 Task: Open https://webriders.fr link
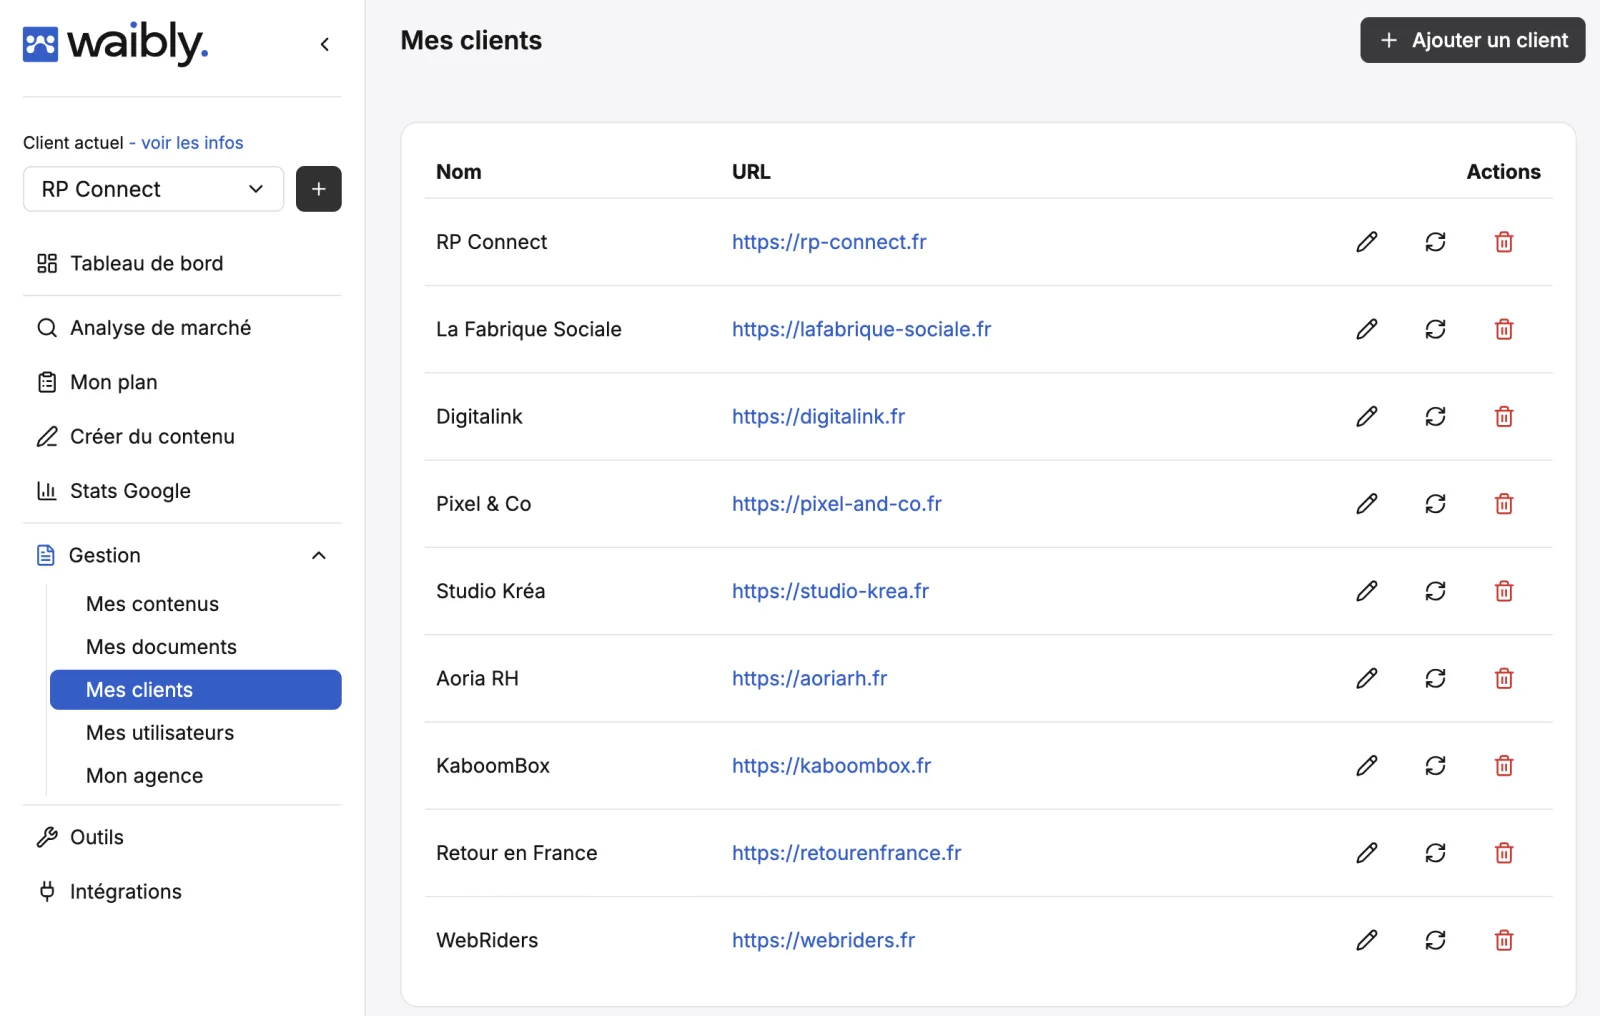(823, 940)
